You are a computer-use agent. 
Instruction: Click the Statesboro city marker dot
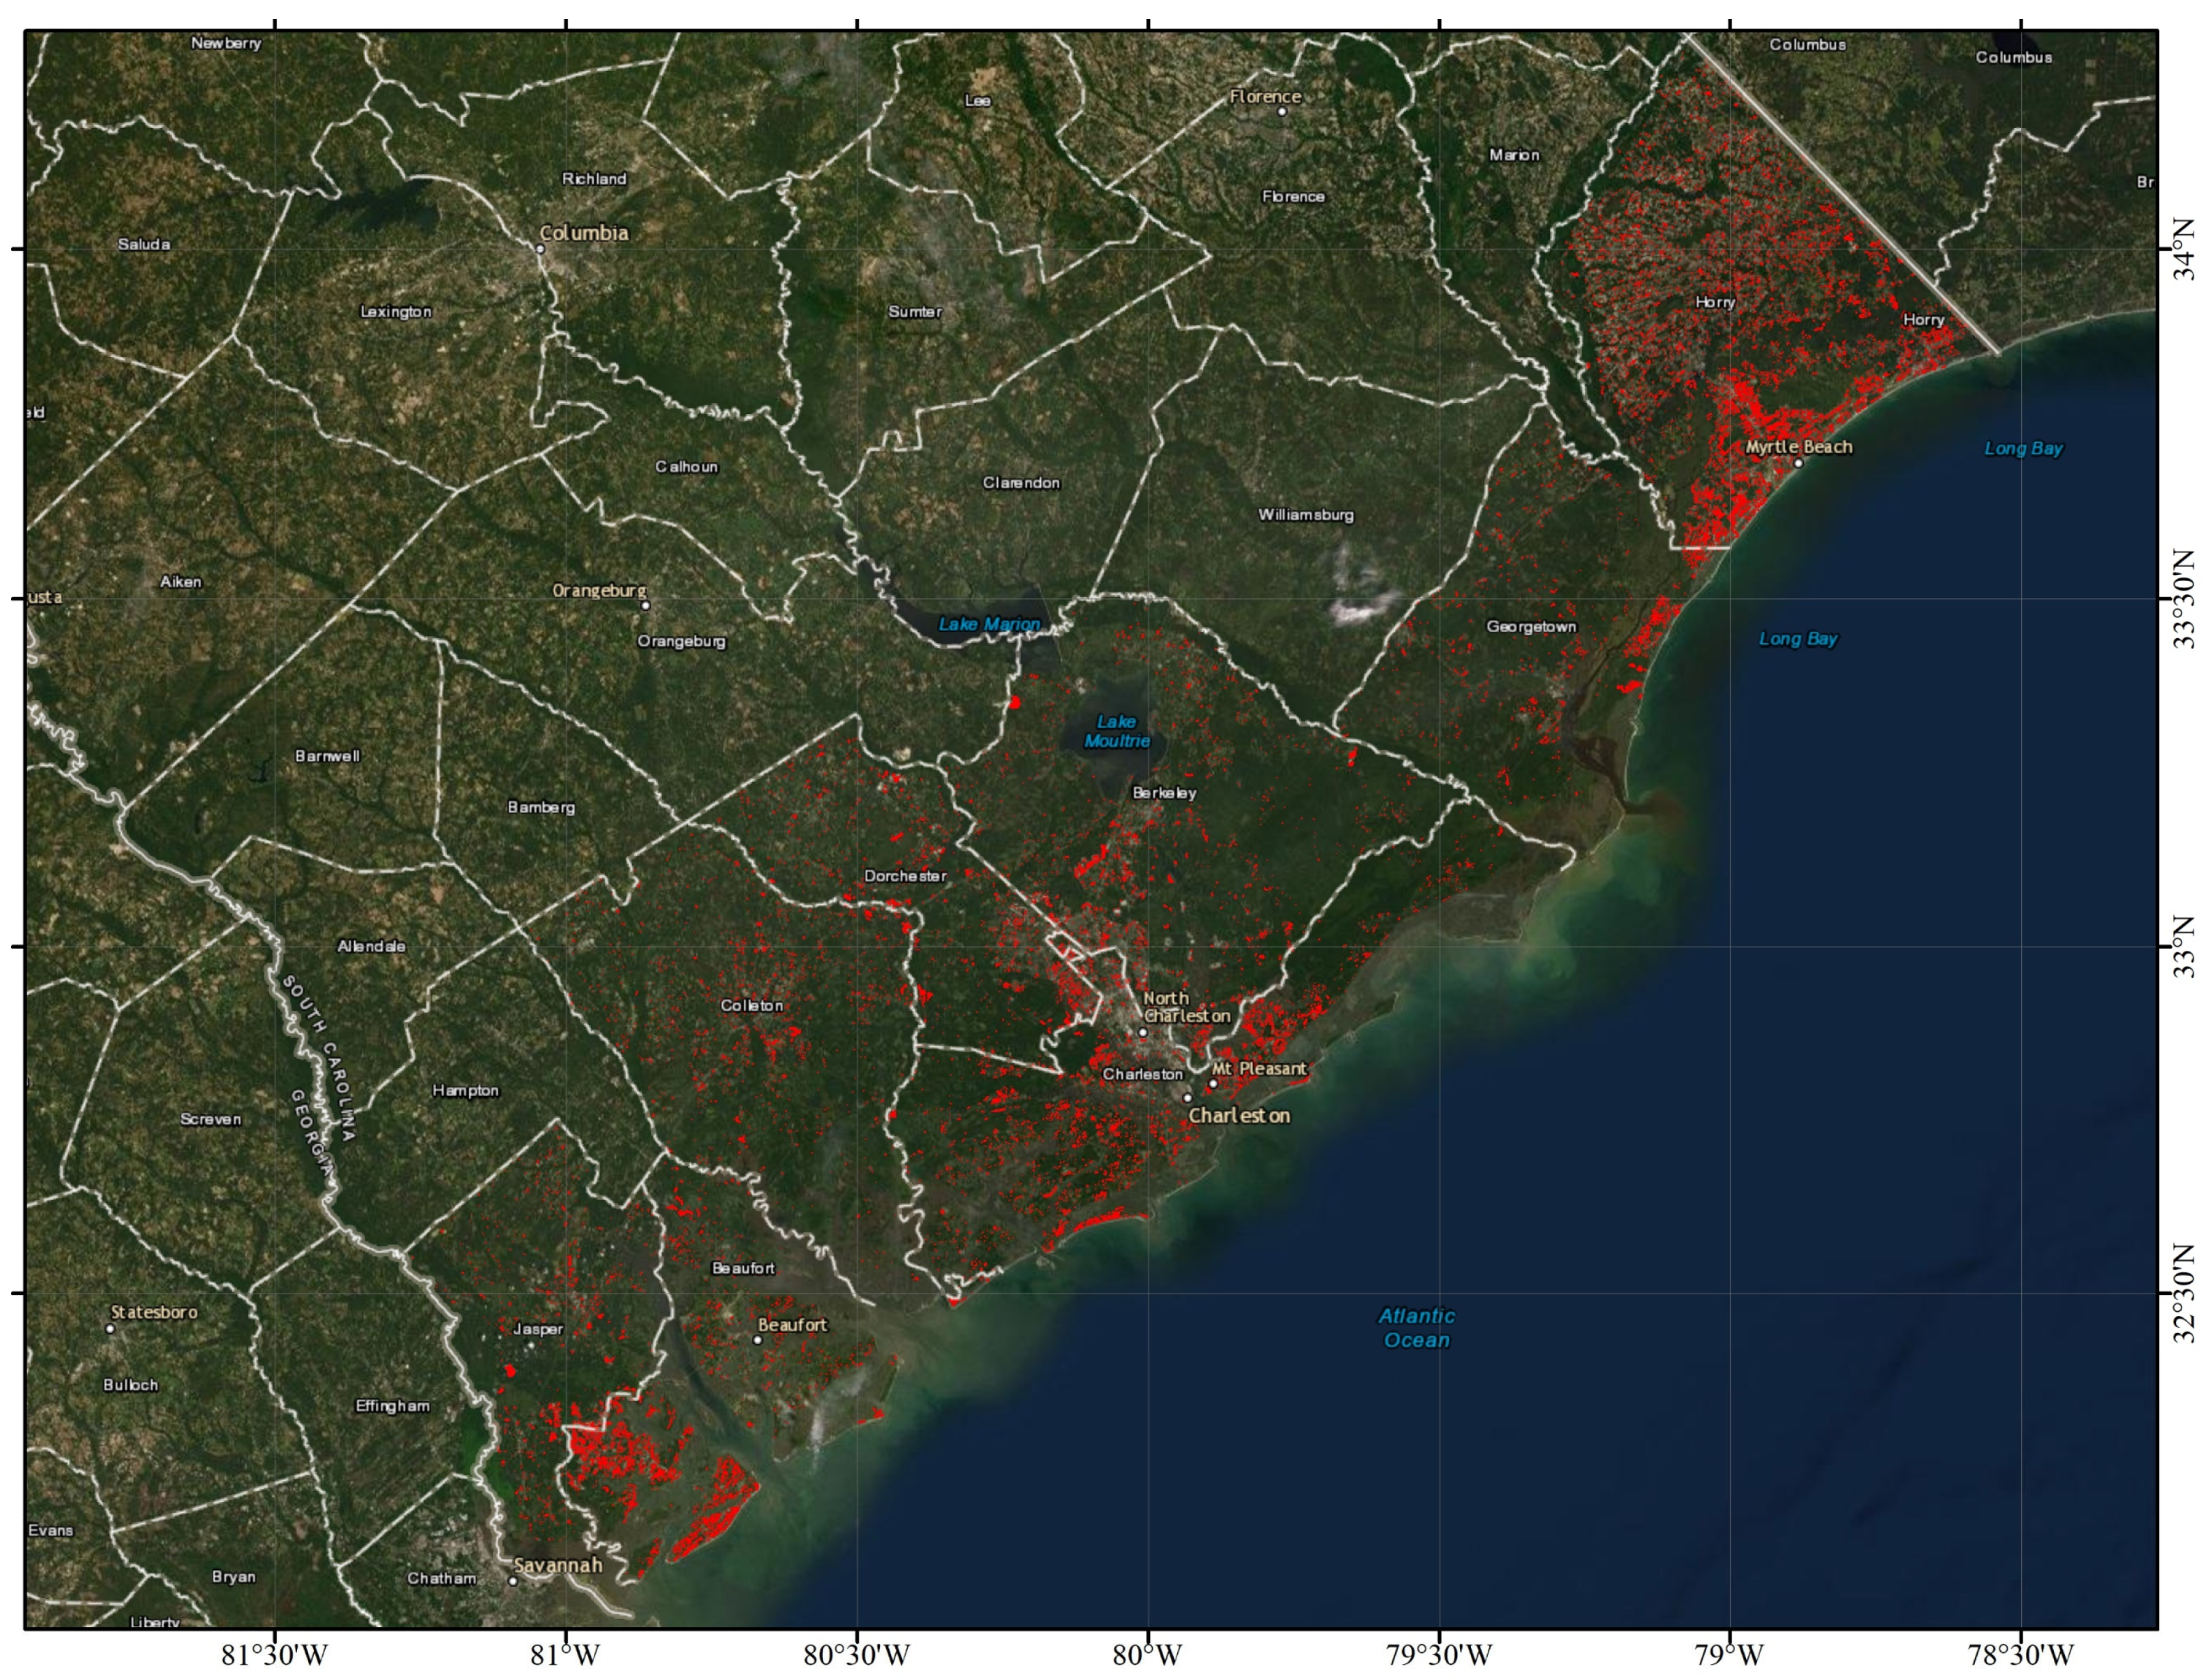[110, 1328]
